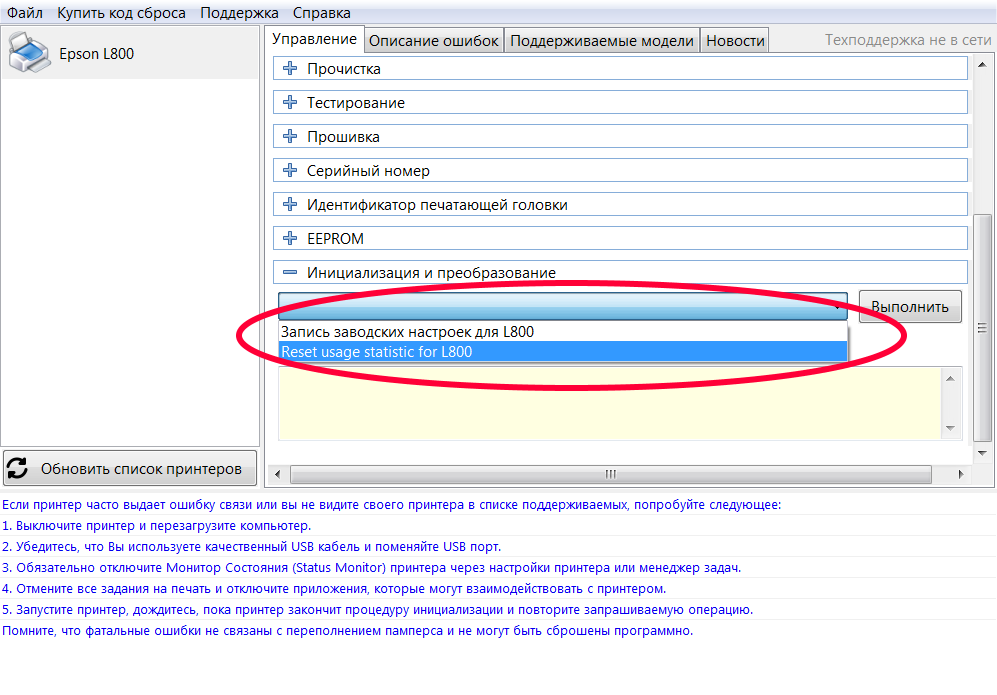The width and height of the screenshot is (997, 695).
Task: Open the Файл menu
Action: point(25,13)
